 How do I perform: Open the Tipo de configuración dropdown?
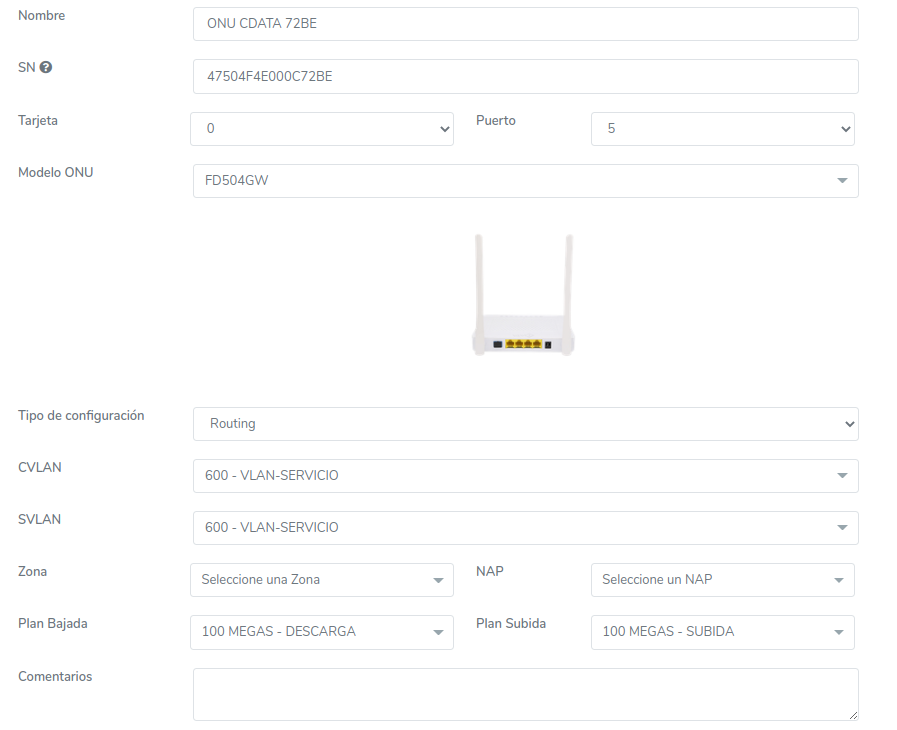tap(525, 424)
